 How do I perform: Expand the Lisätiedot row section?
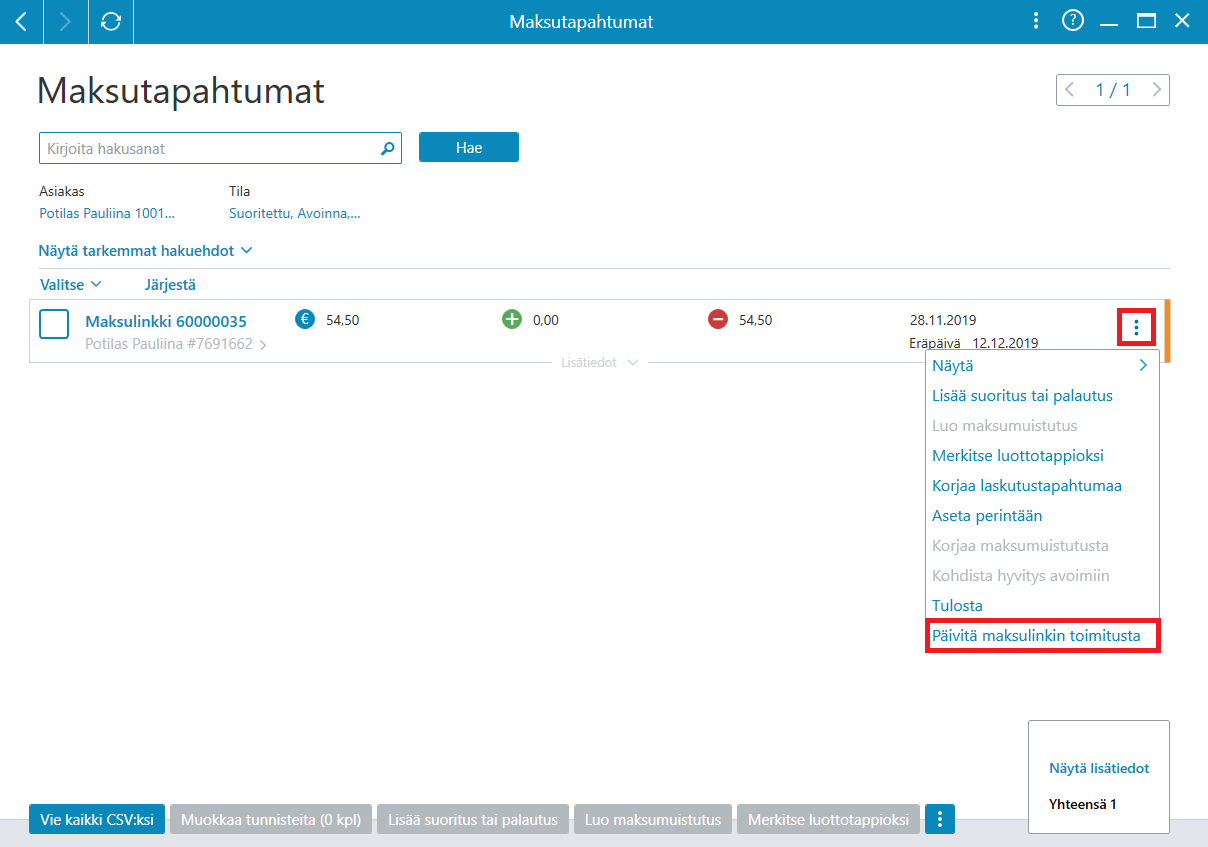click(x=599, y=362)
